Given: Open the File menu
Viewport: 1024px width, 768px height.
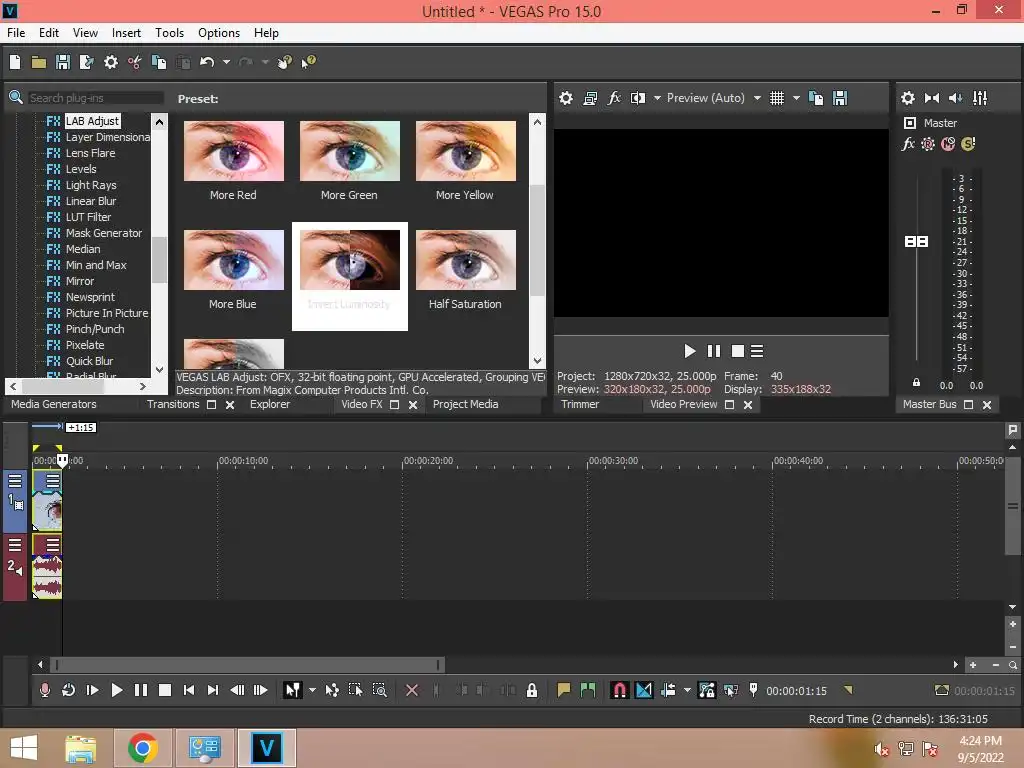Looking at the screenshot, I should [16, 33].
